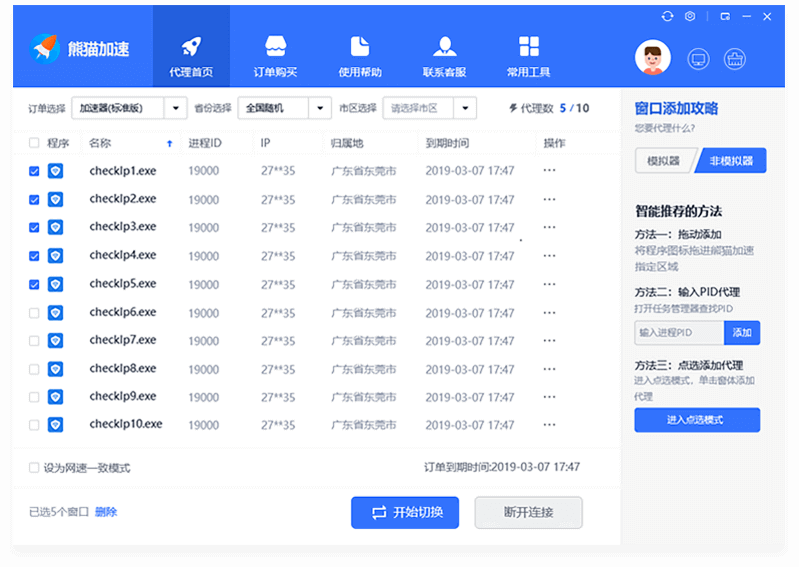The width and height of the screenshot is (799, 567).
Task: Click the 输入进程PID input field
Action: coord(679,332)
